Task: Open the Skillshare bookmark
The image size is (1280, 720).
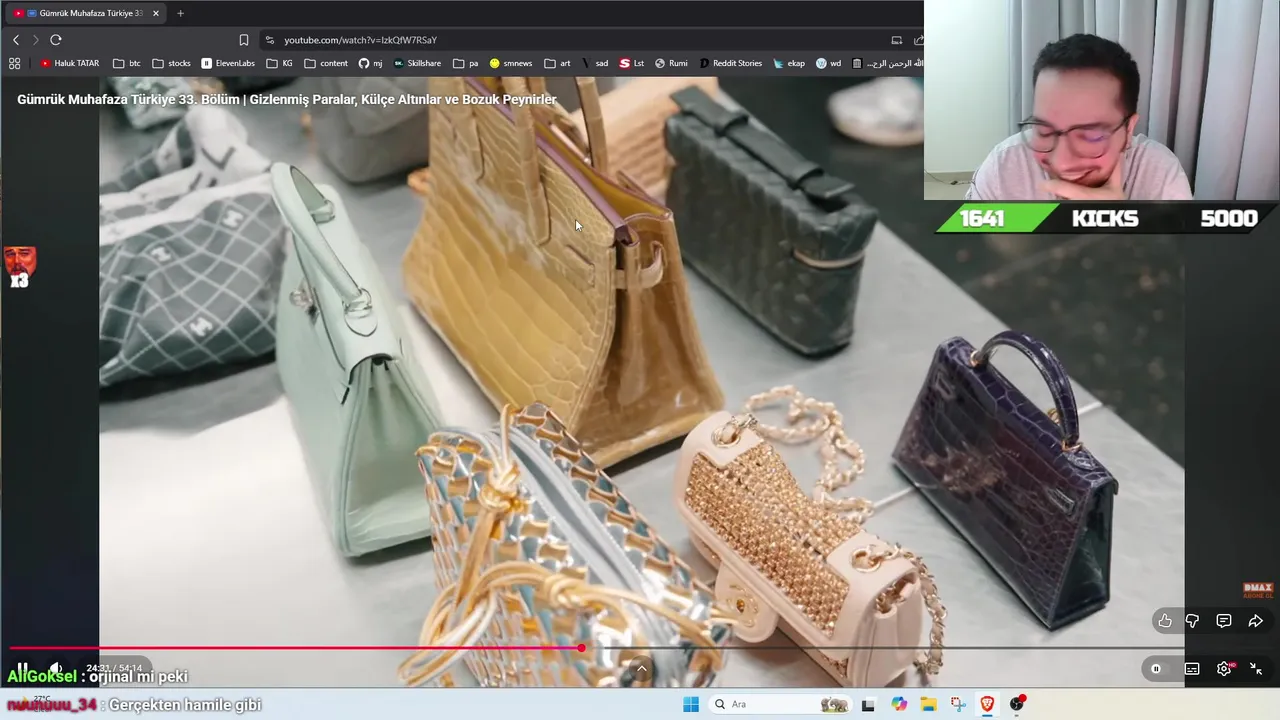Action: pyautogui.click(x=417, y=63)
